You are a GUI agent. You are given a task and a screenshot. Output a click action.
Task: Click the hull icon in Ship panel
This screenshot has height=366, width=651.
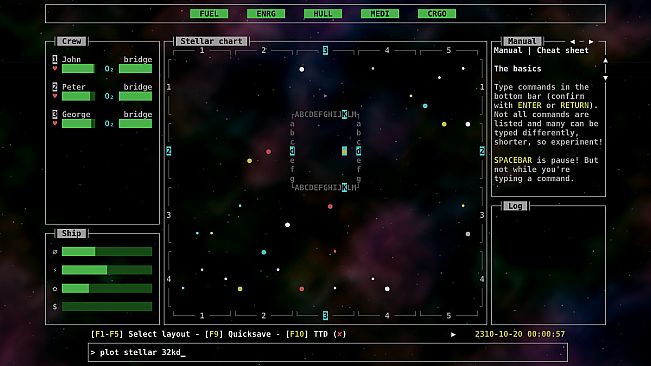coord(55,288)
